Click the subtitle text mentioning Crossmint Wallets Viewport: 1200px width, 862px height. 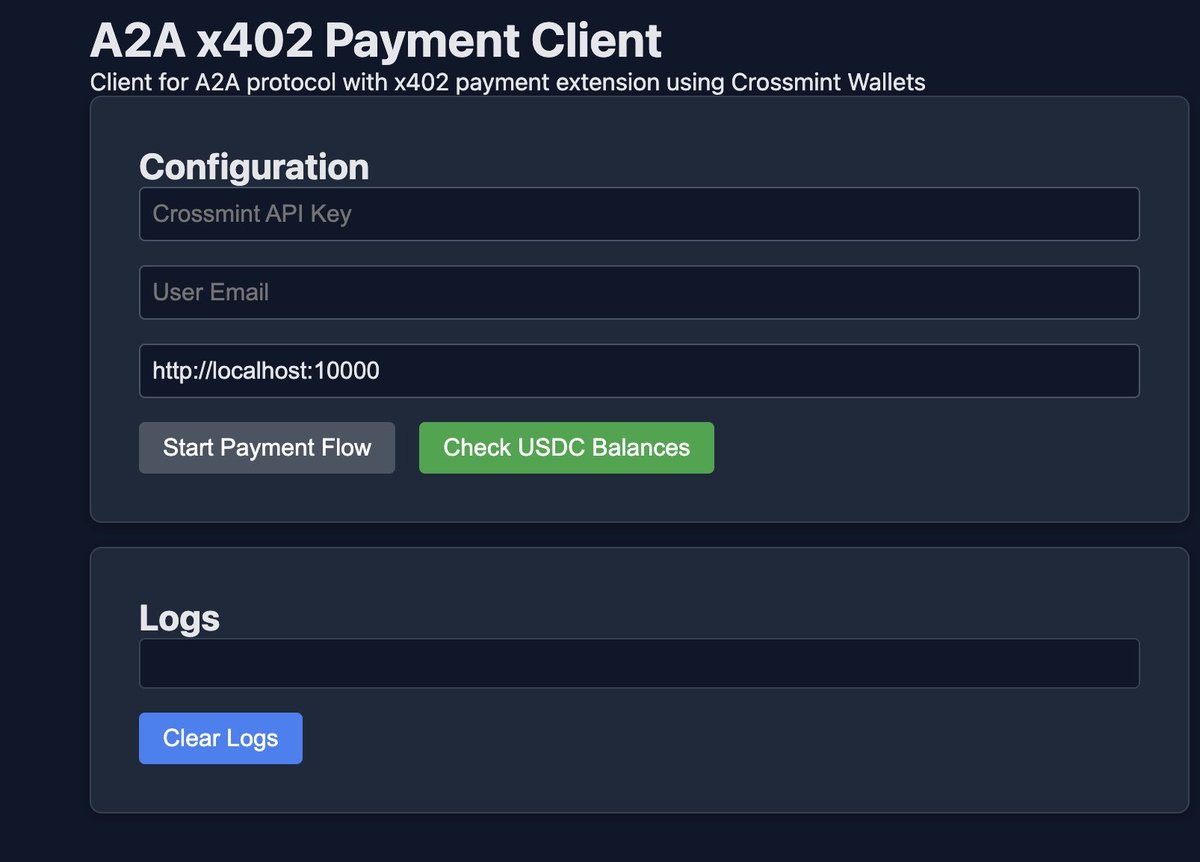tap(507, 82)
